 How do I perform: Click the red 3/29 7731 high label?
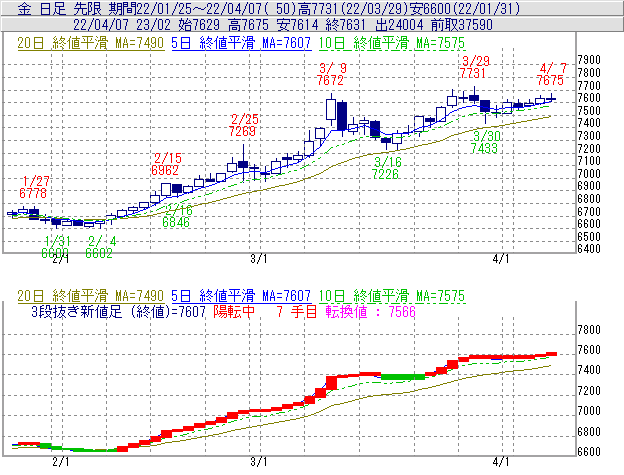point(475,67)
